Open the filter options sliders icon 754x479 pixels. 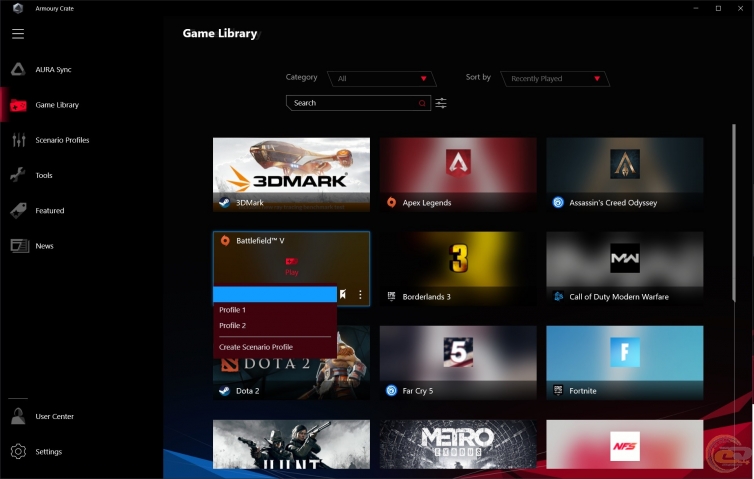(441, 103)
